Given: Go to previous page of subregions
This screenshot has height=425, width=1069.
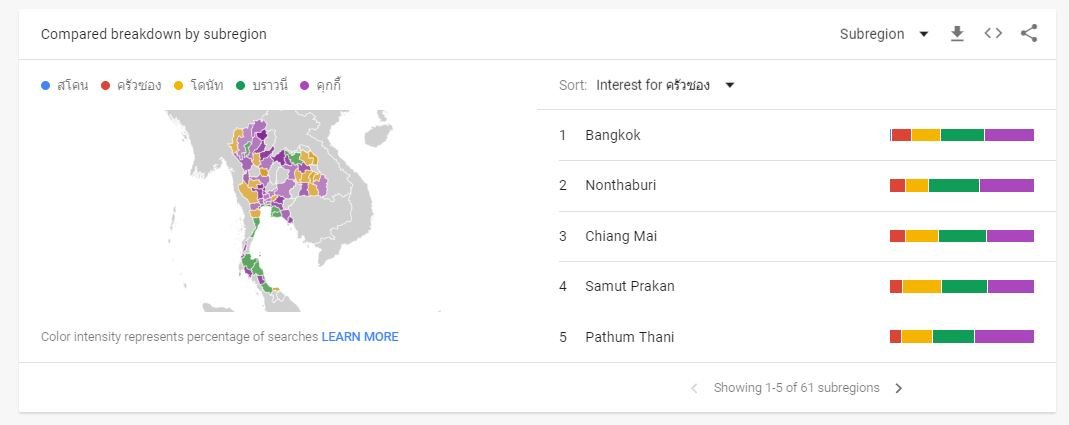Looking at the screenshot, I should tap(694, 388).
